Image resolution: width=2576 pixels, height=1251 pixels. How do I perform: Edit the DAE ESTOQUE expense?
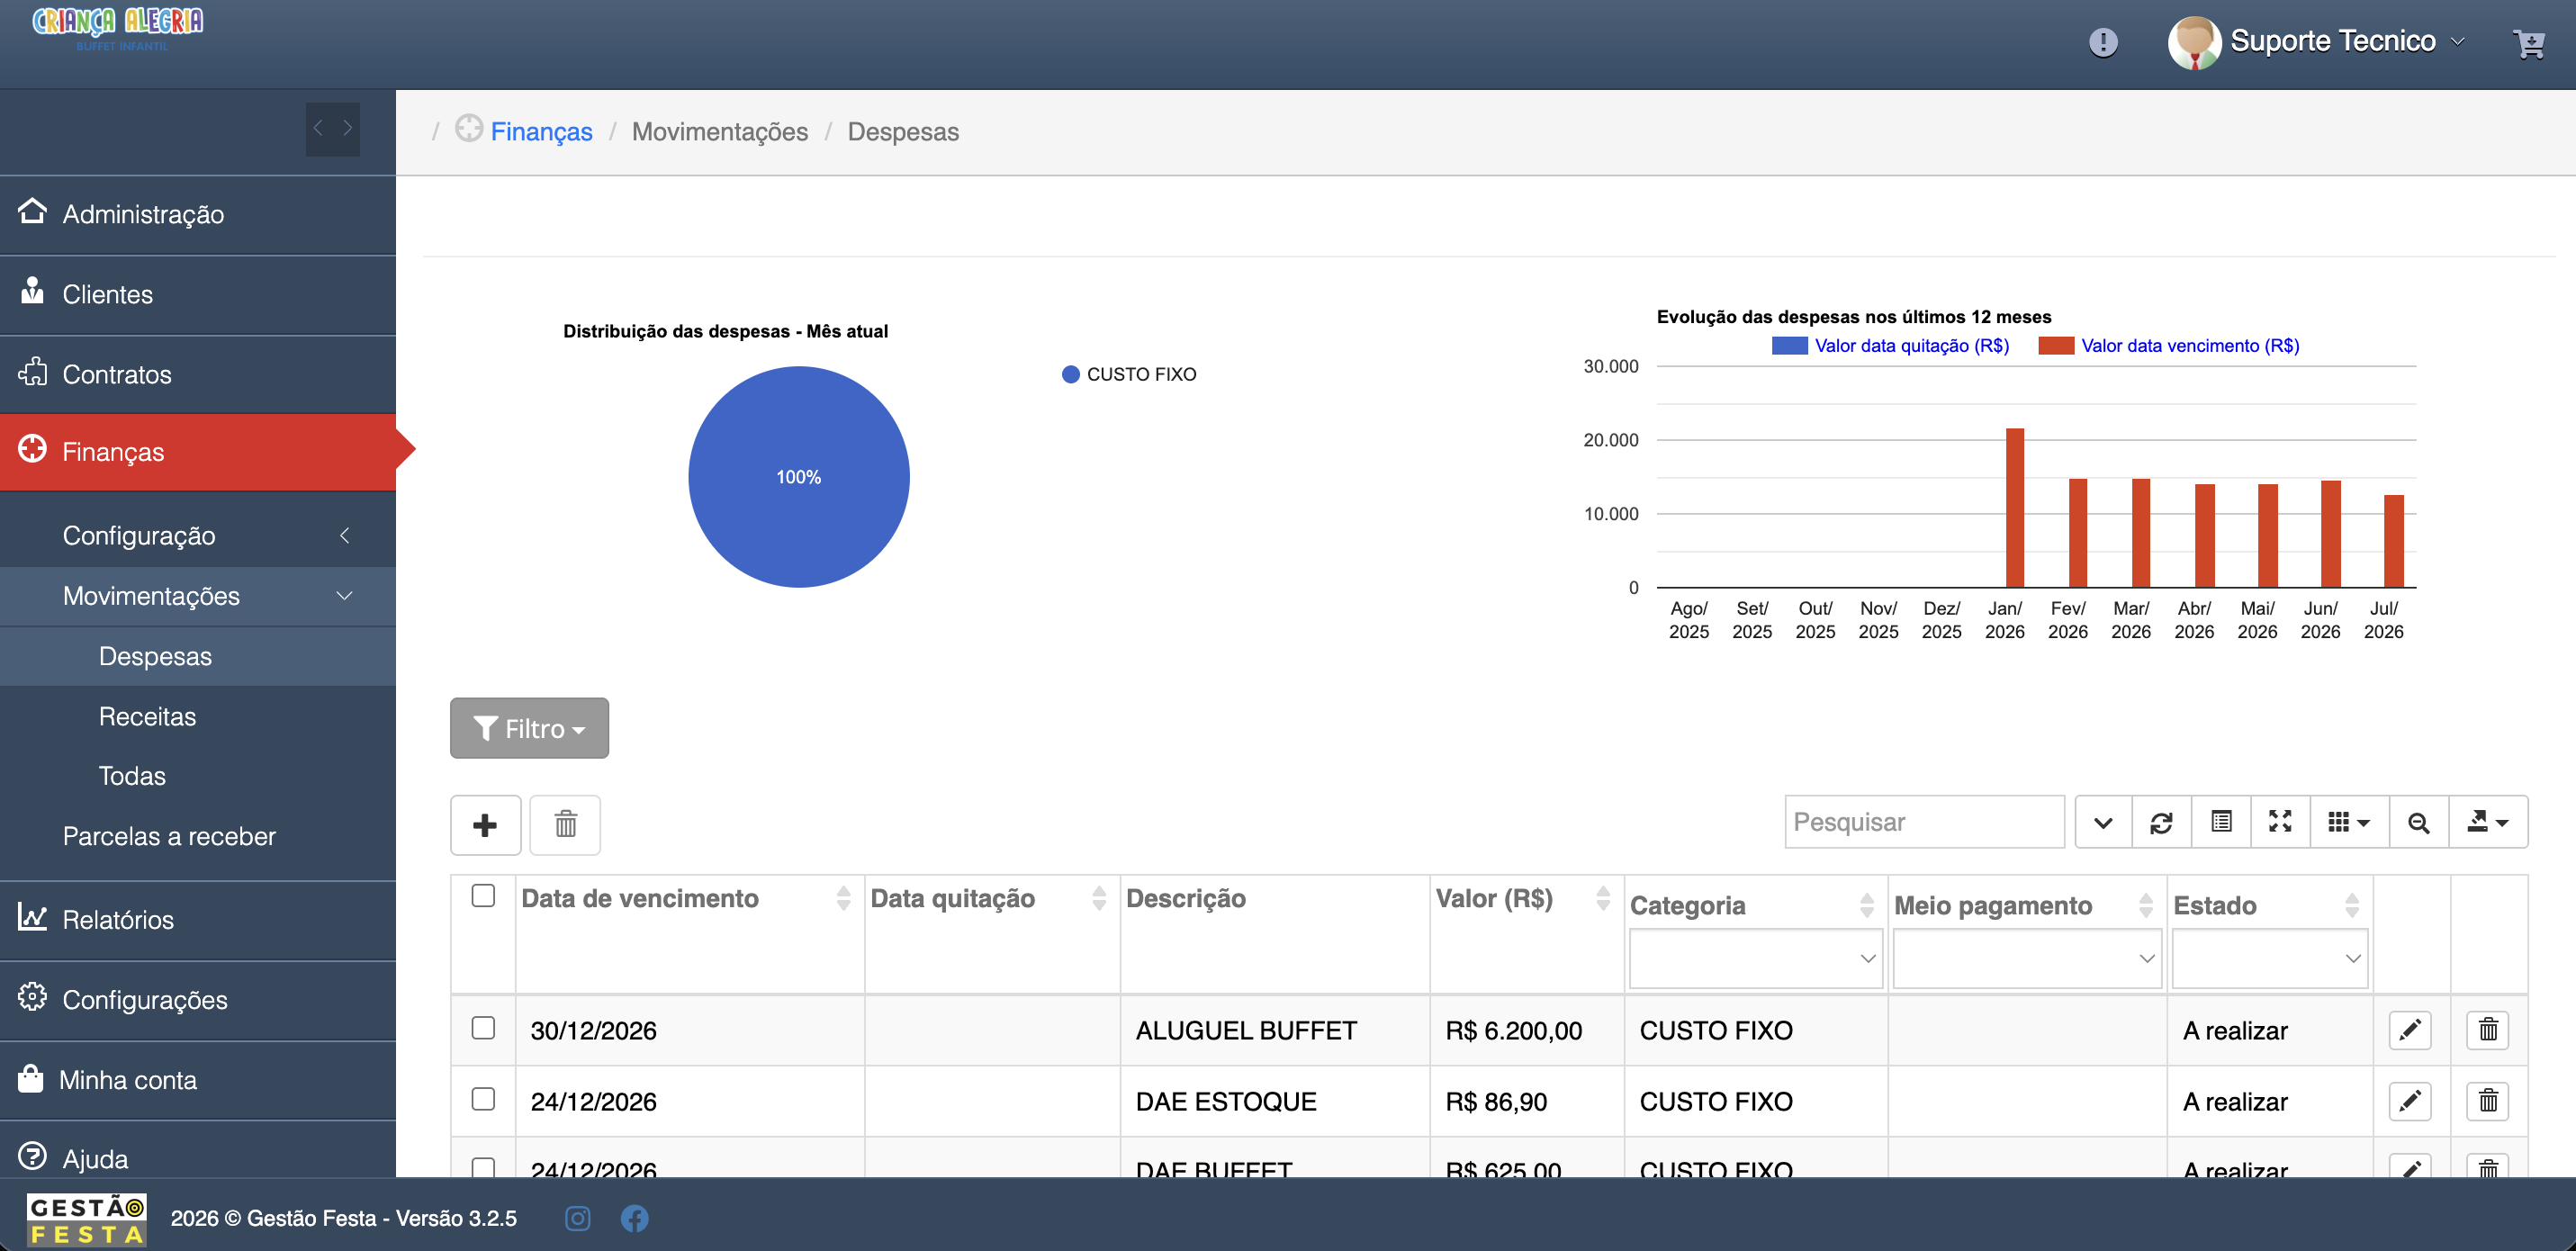tap(2410, 1101)
